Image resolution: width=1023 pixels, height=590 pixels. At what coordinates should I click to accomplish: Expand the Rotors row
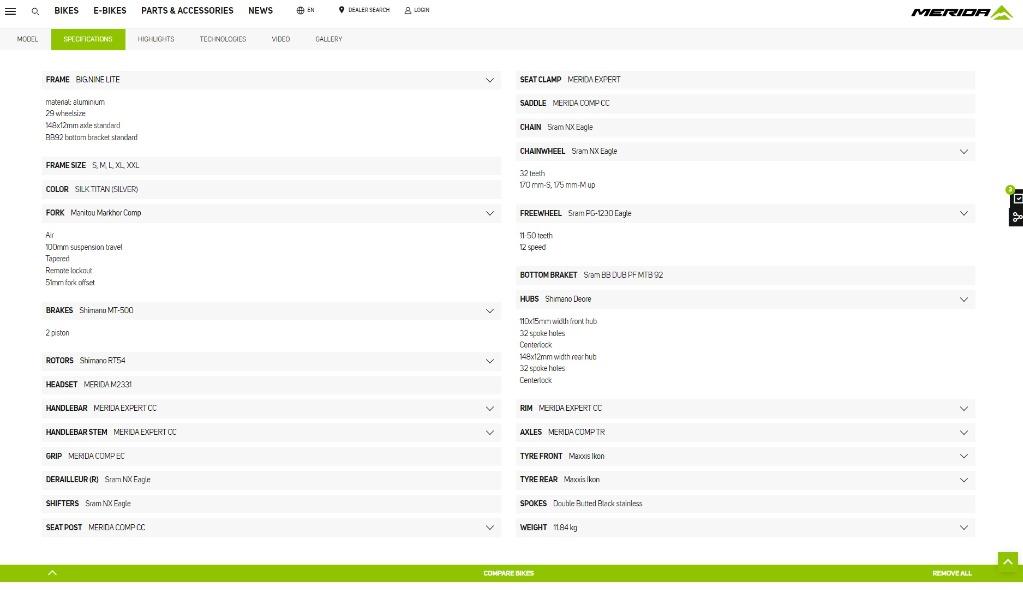[x=271, y=361]
